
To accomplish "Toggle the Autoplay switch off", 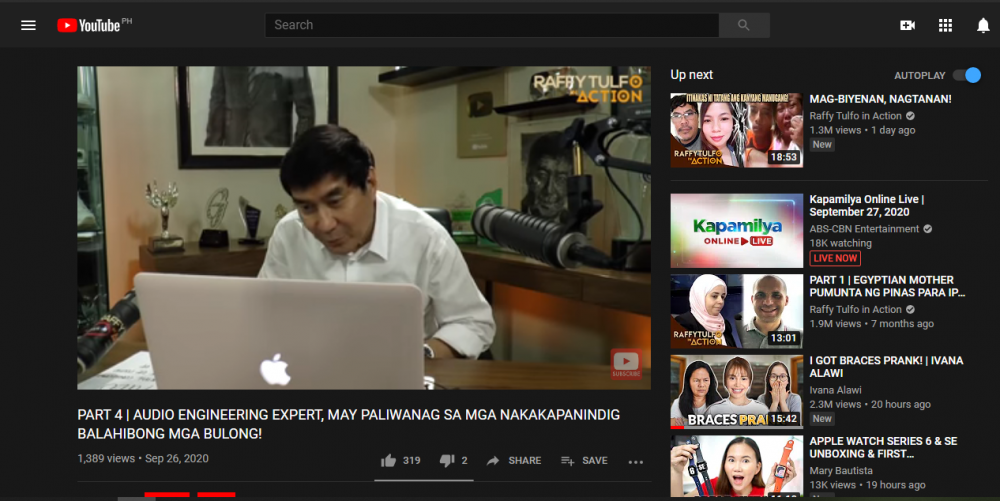I will pyautogui.click(x=966, y=75).
